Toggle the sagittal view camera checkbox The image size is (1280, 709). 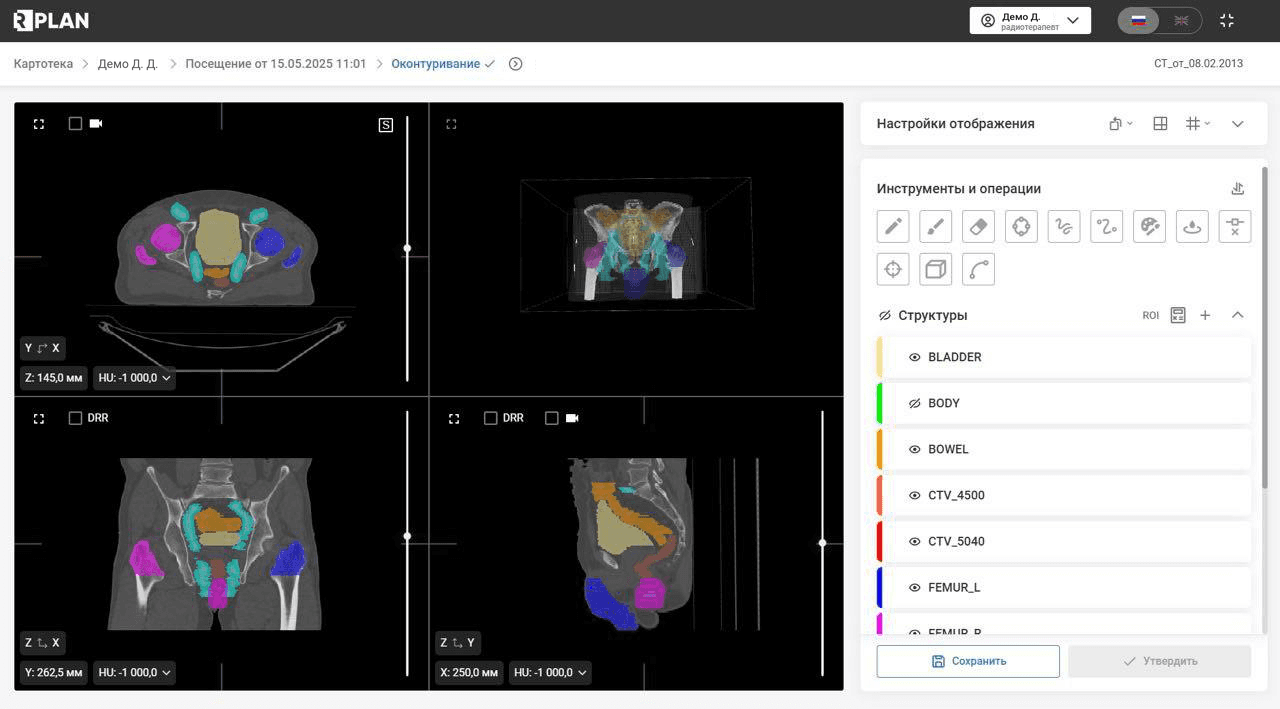coord(551,418)
